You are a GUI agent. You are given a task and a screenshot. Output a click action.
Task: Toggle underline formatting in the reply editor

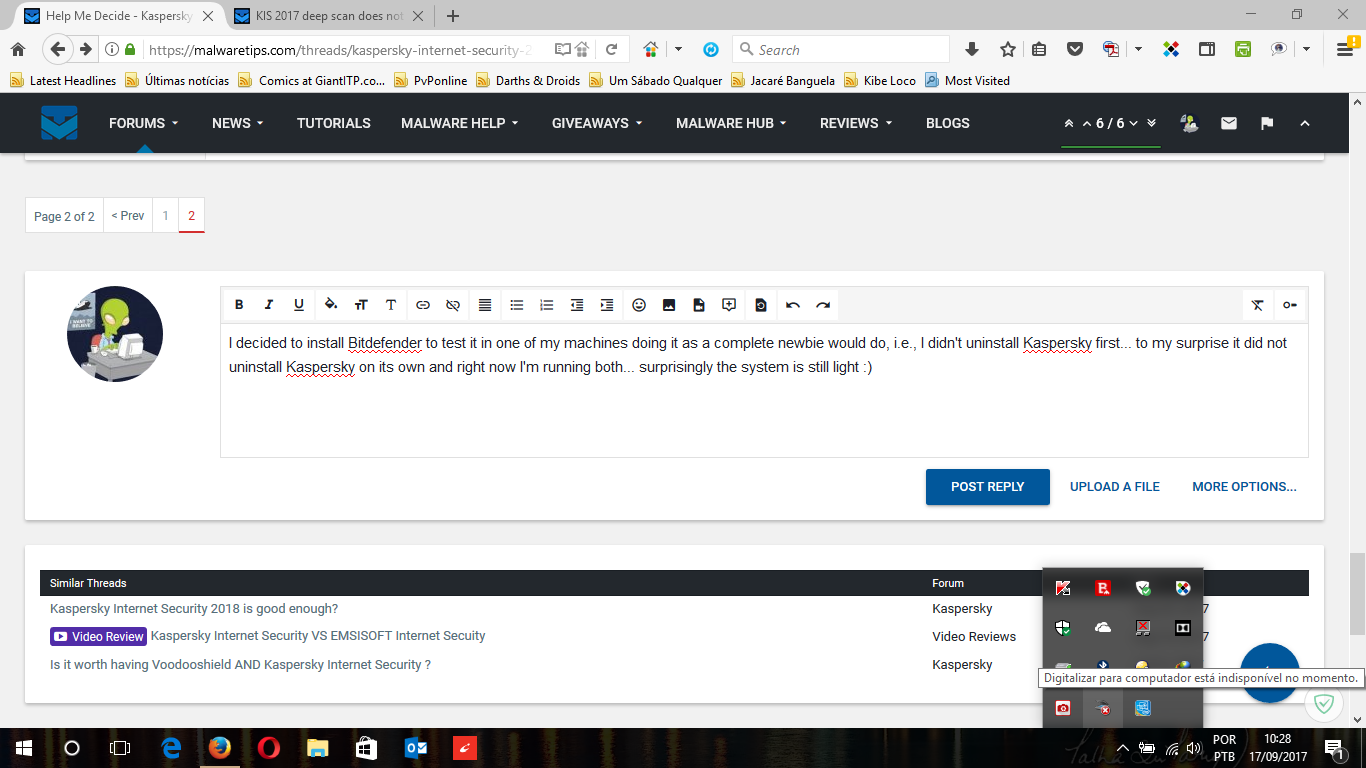coord(299,305)
